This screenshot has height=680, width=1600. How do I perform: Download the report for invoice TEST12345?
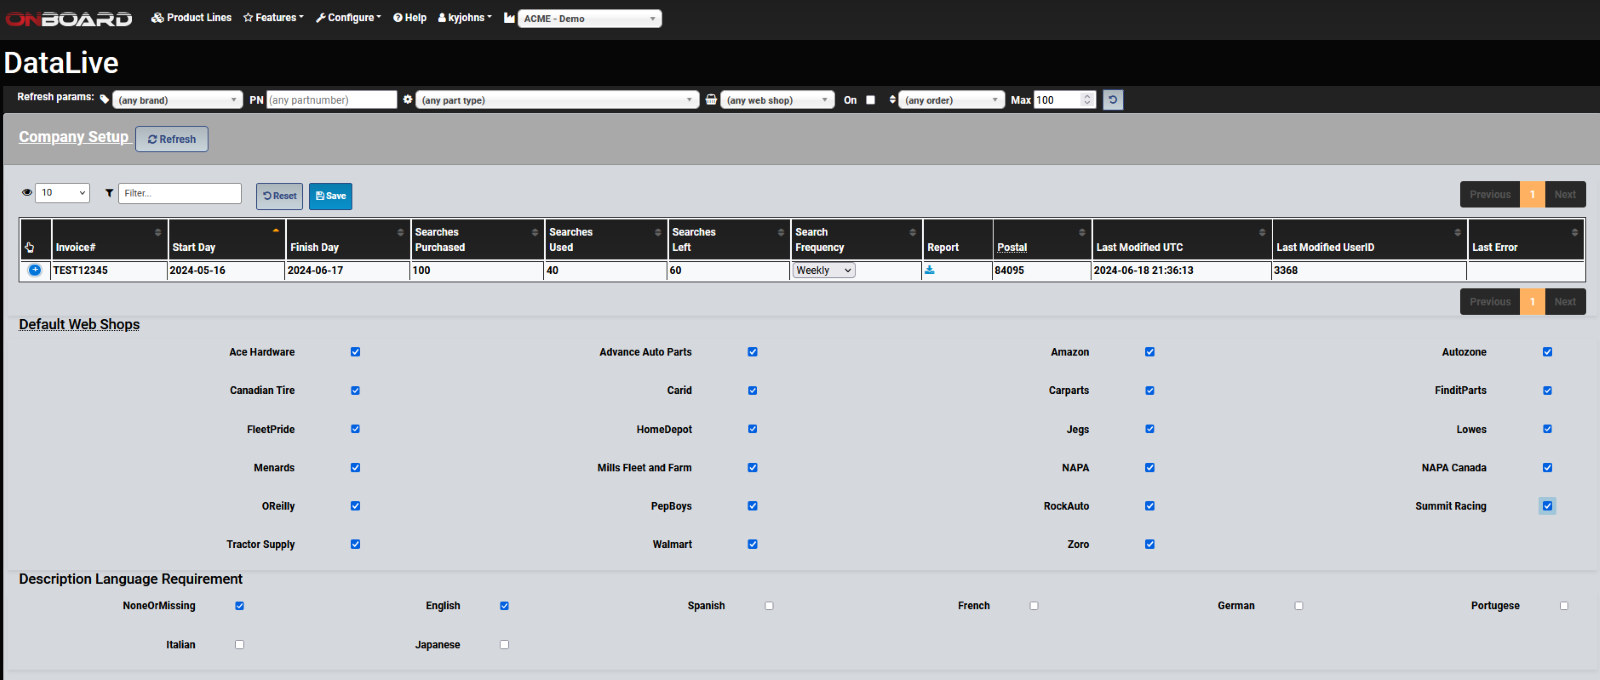pyautogui.click(x=929, y=270)
